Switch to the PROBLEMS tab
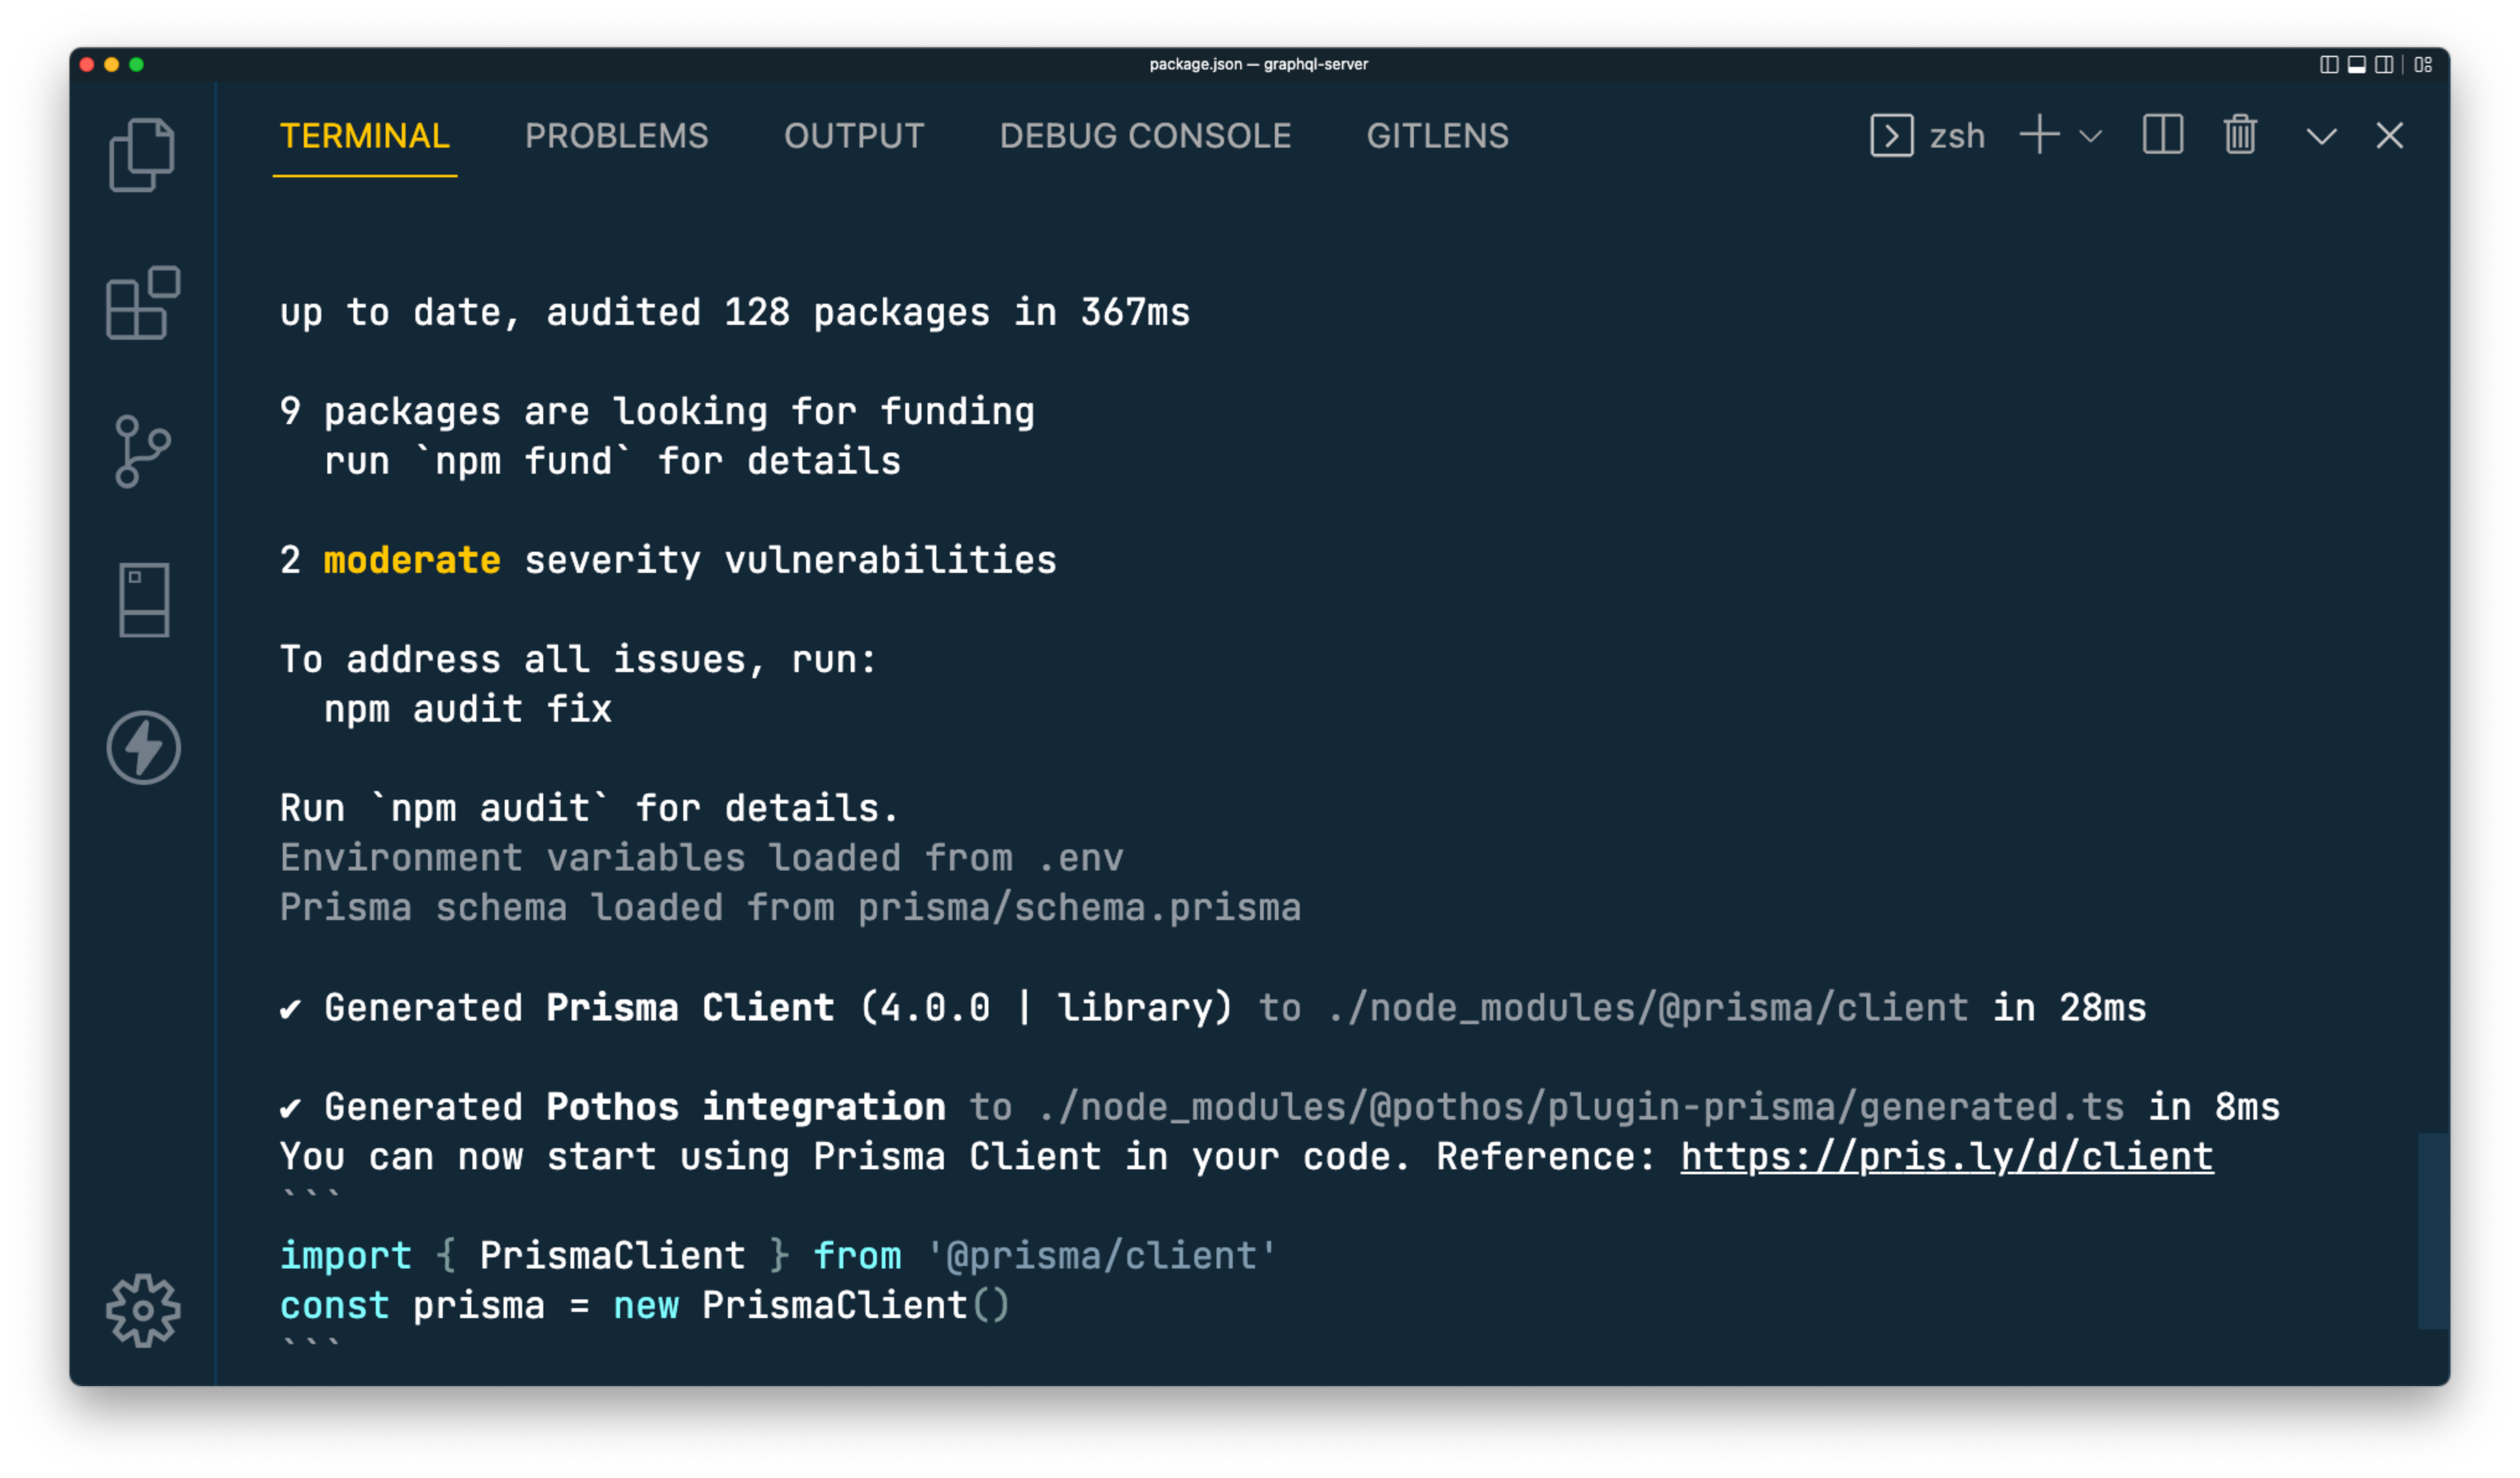The image size is (2520, 1478). (616, 136)
